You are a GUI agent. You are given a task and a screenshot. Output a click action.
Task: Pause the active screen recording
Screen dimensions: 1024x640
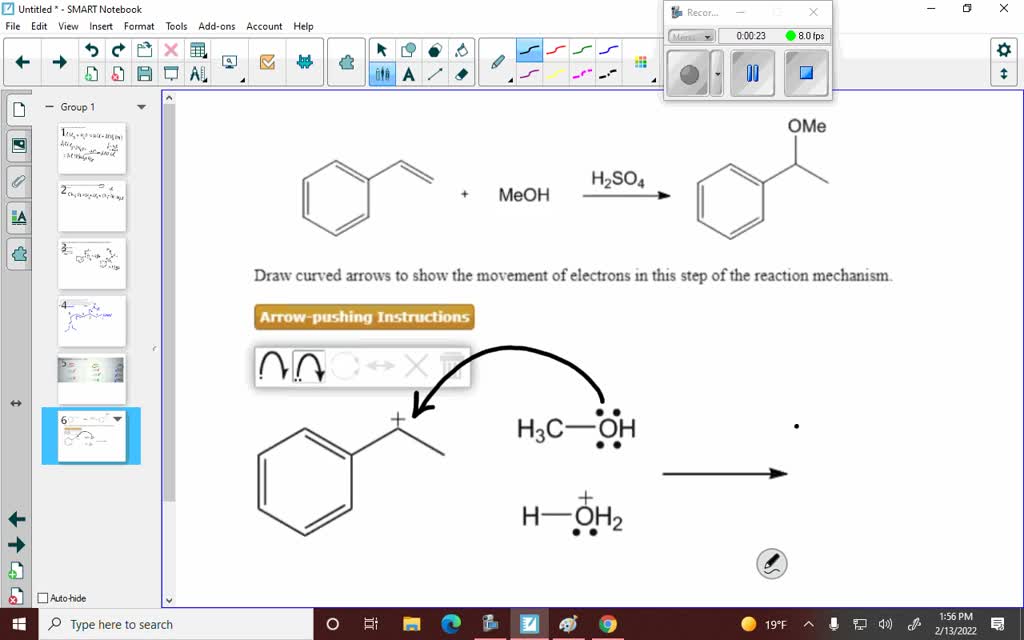(x=751, y=72)
